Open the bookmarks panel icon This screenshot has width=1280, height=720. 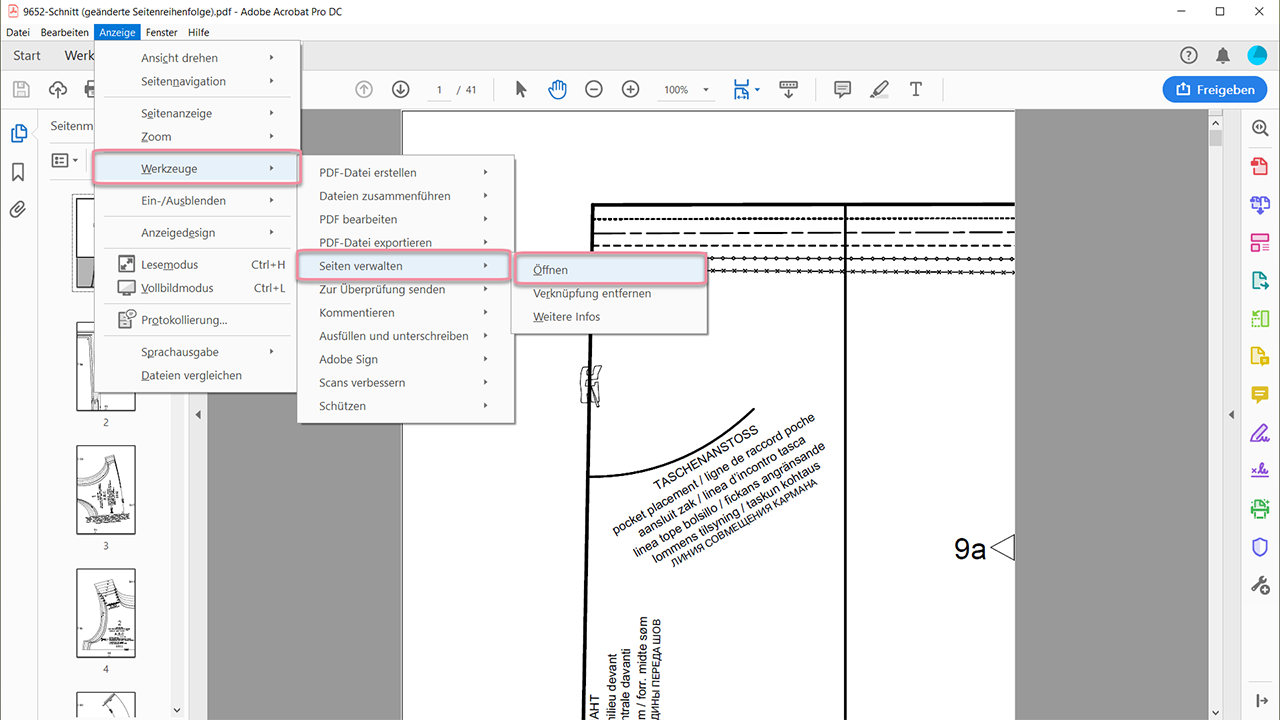[x=18, y=172]
